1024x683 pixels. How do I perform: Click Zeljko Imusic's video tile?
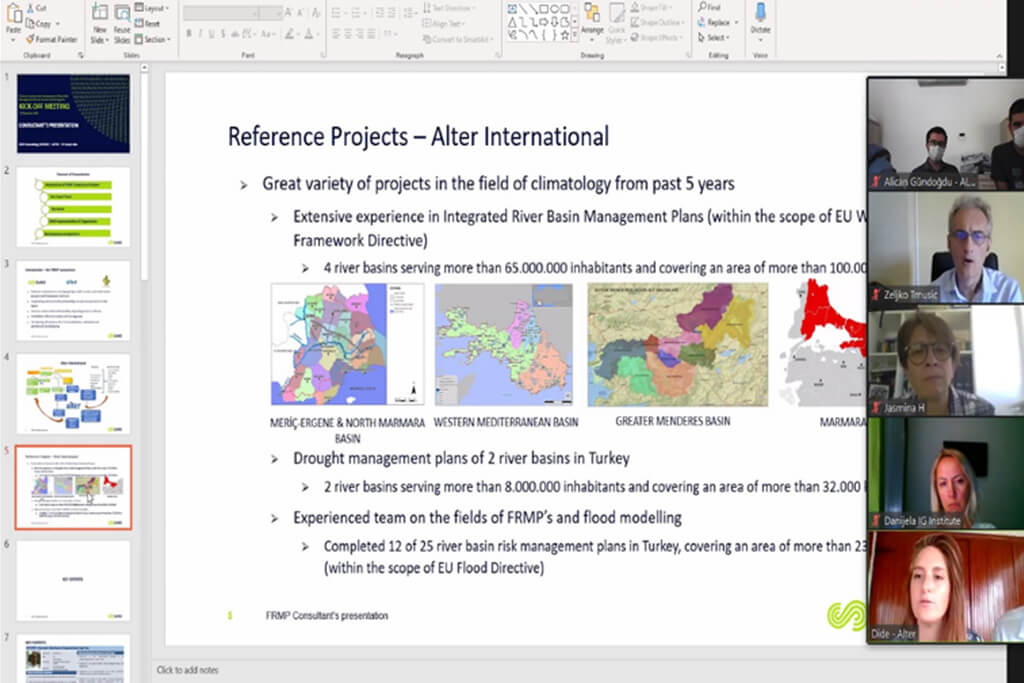(x=945, y=246)
